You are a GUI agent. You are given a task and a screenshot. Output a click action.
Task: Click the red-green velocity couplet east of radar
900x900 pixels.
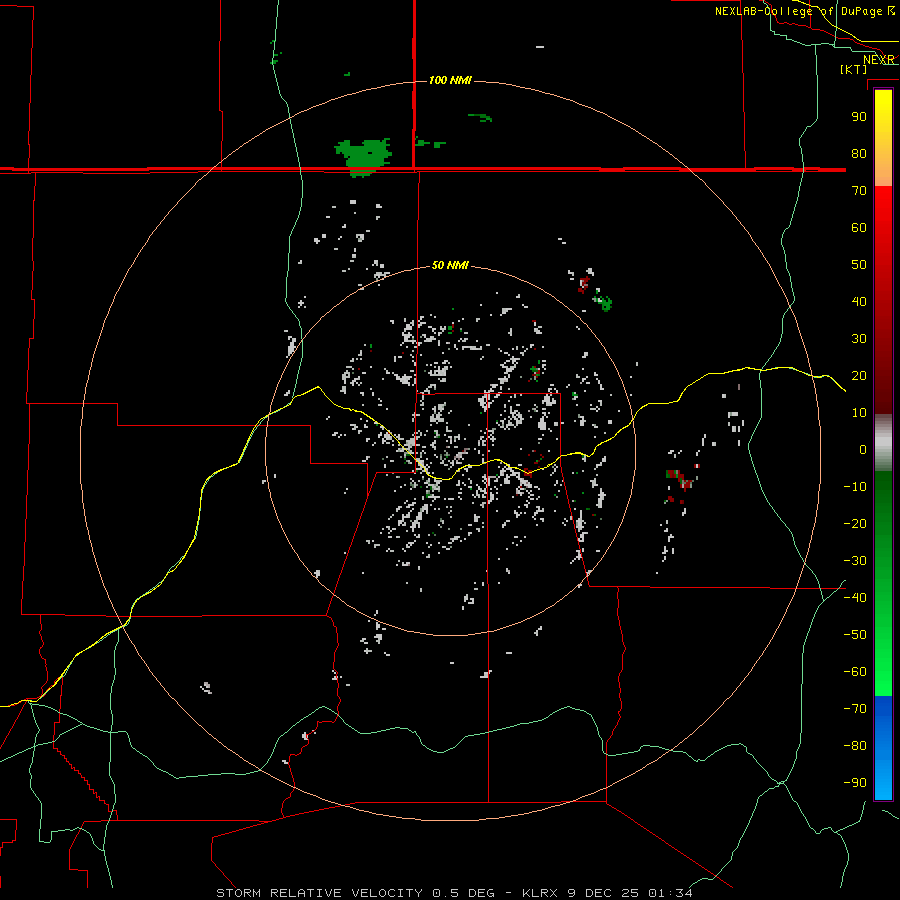(680, 479)
